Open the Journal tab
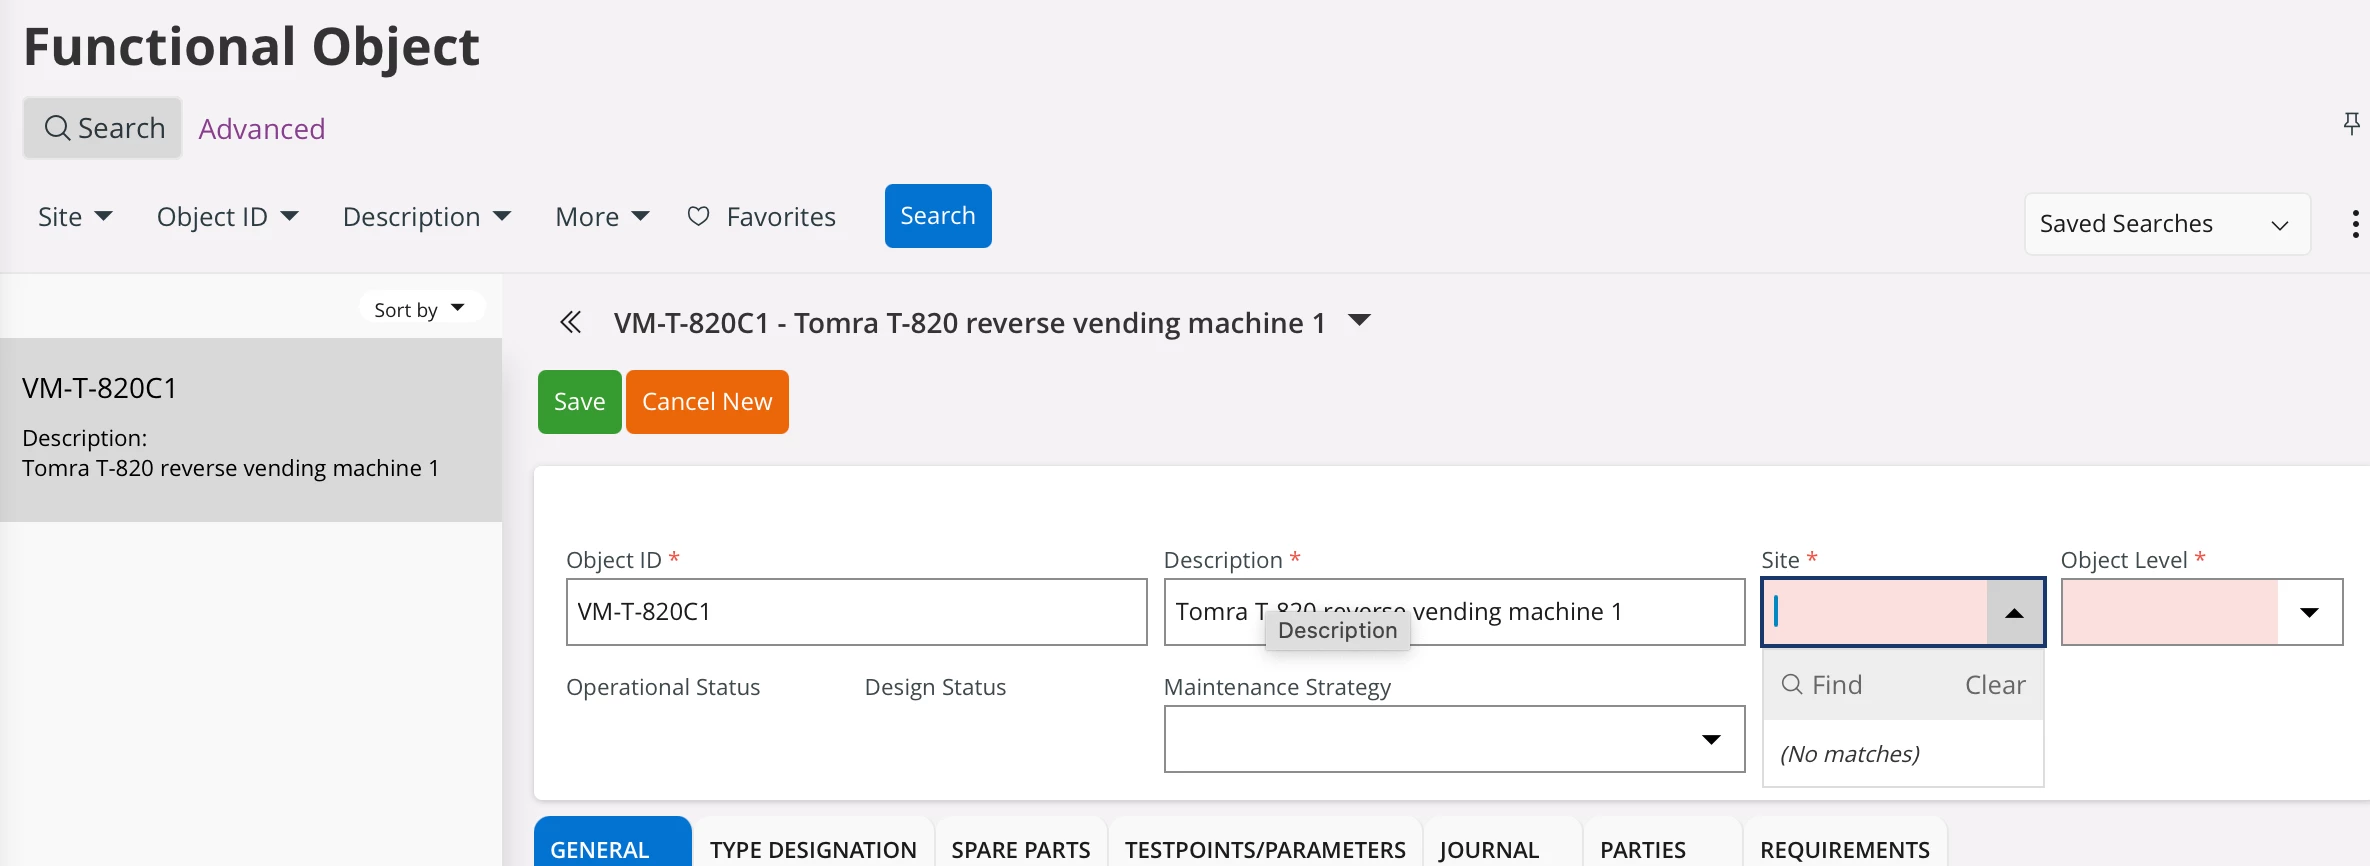This screenshot has height=866, width=2370. 1488,849
